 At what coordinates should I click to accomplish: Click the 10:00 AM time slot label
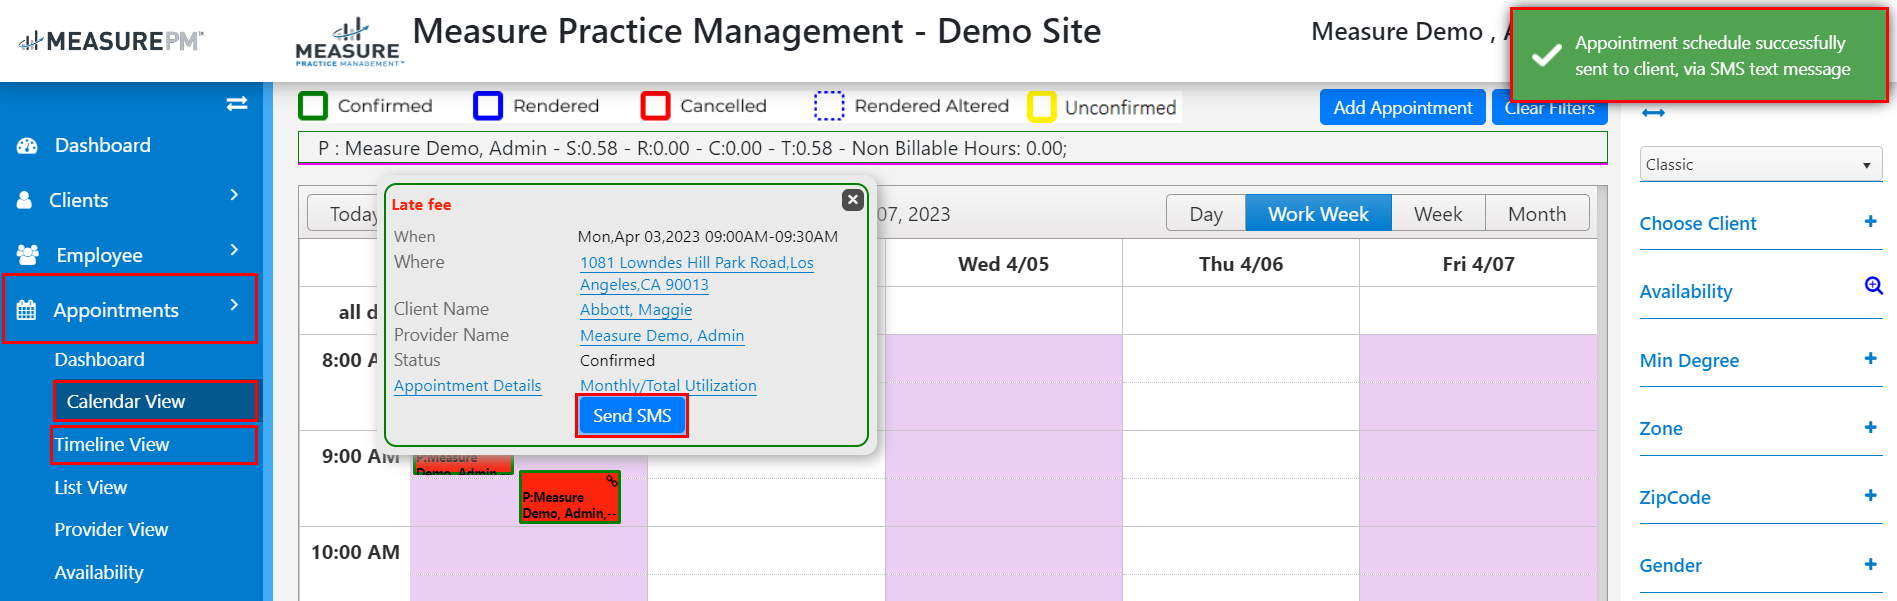coord(355,552)
